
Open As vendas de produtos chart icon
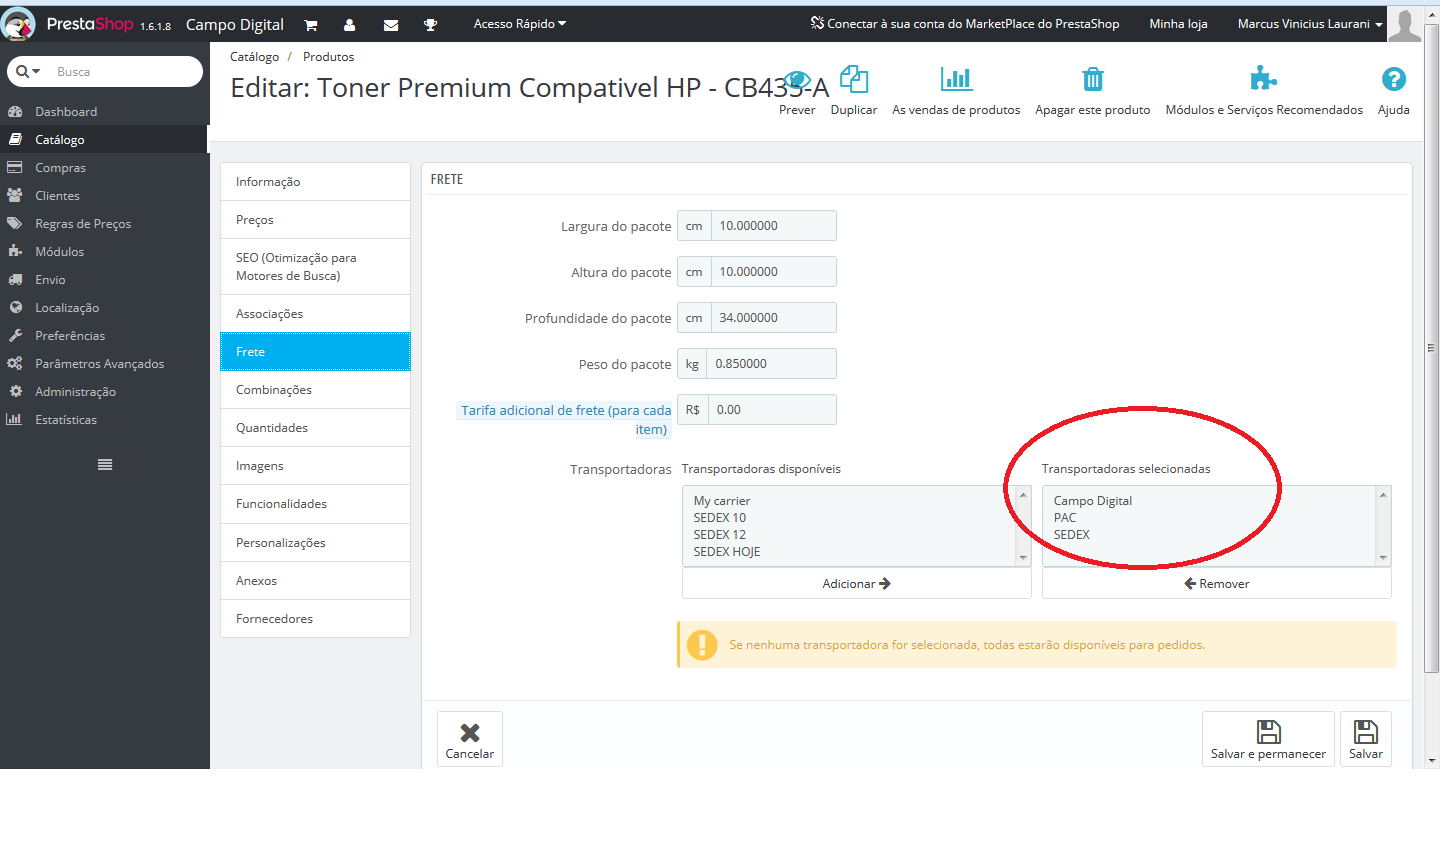pyautogui.click(x=956, y=79)
